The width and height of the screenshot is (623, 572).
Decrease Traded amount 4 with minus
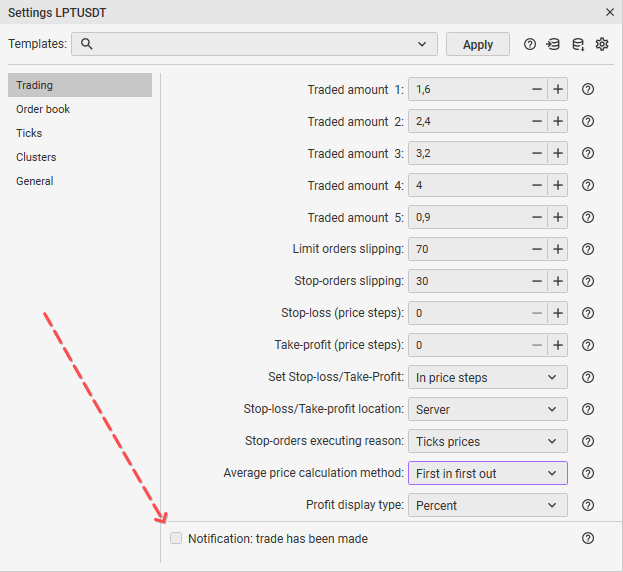pos(537,185)
